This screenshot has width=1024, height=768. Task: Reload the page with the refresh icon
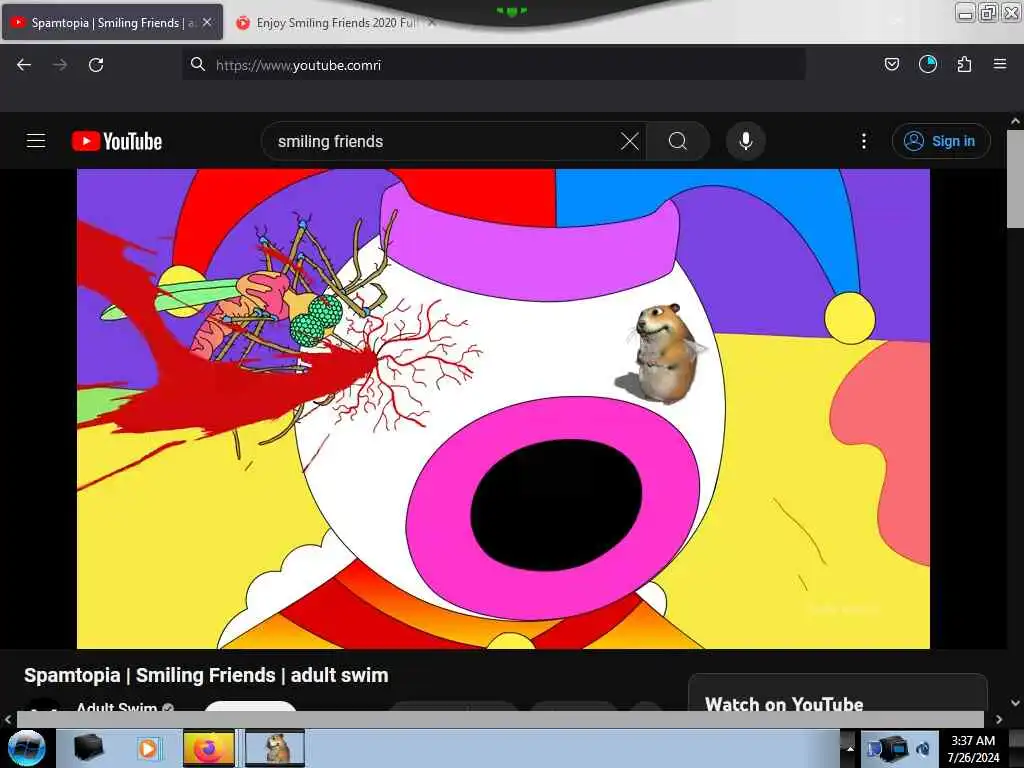(96, 65)
